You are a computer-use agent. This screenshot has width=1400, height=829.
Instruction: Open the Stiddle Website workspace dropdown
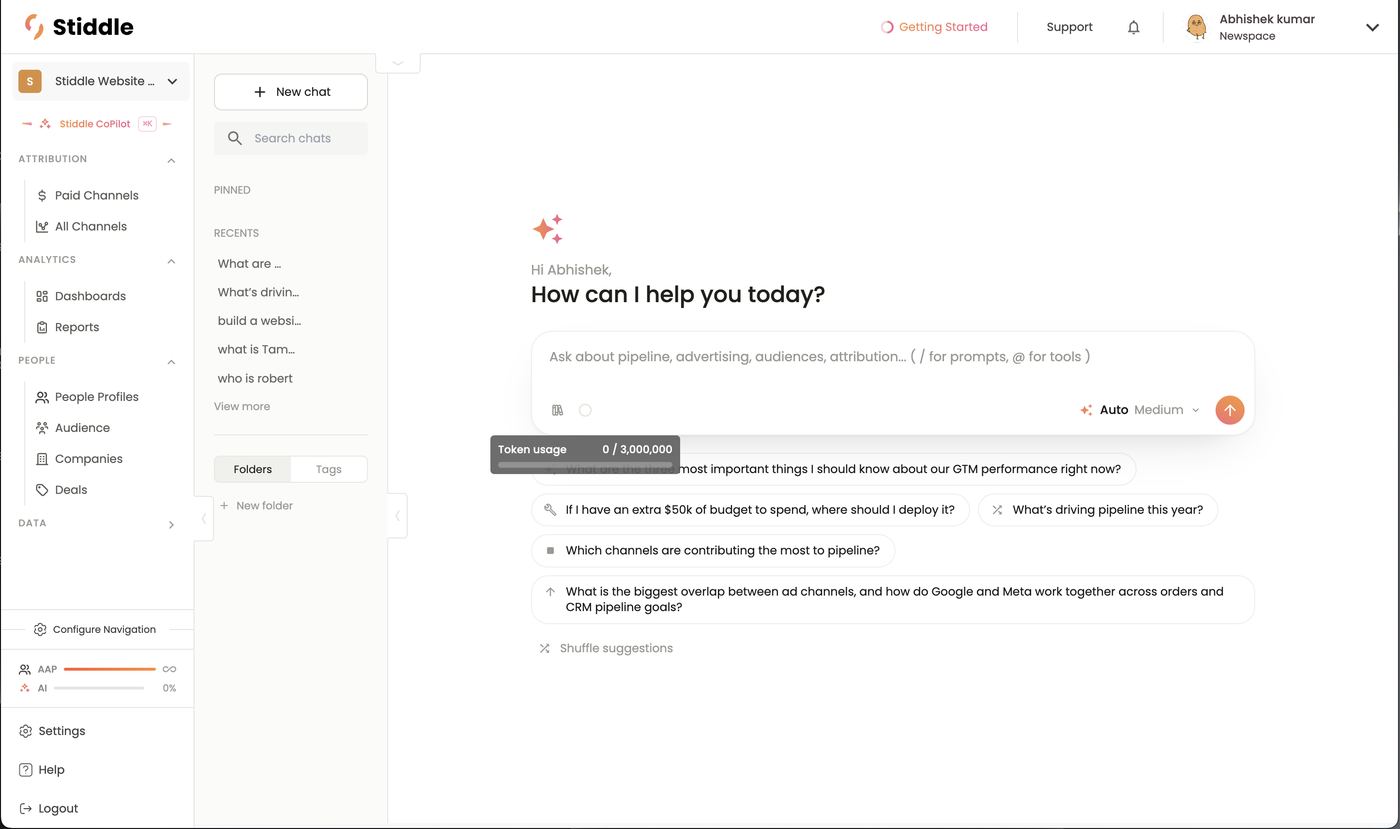click(101, 82)
